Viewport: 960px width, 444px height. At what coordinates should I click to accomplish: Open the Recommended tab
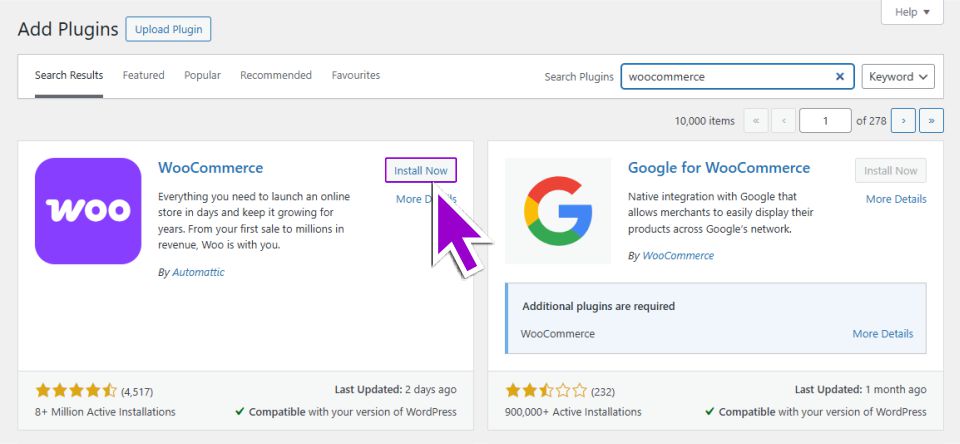click(276, 75)
